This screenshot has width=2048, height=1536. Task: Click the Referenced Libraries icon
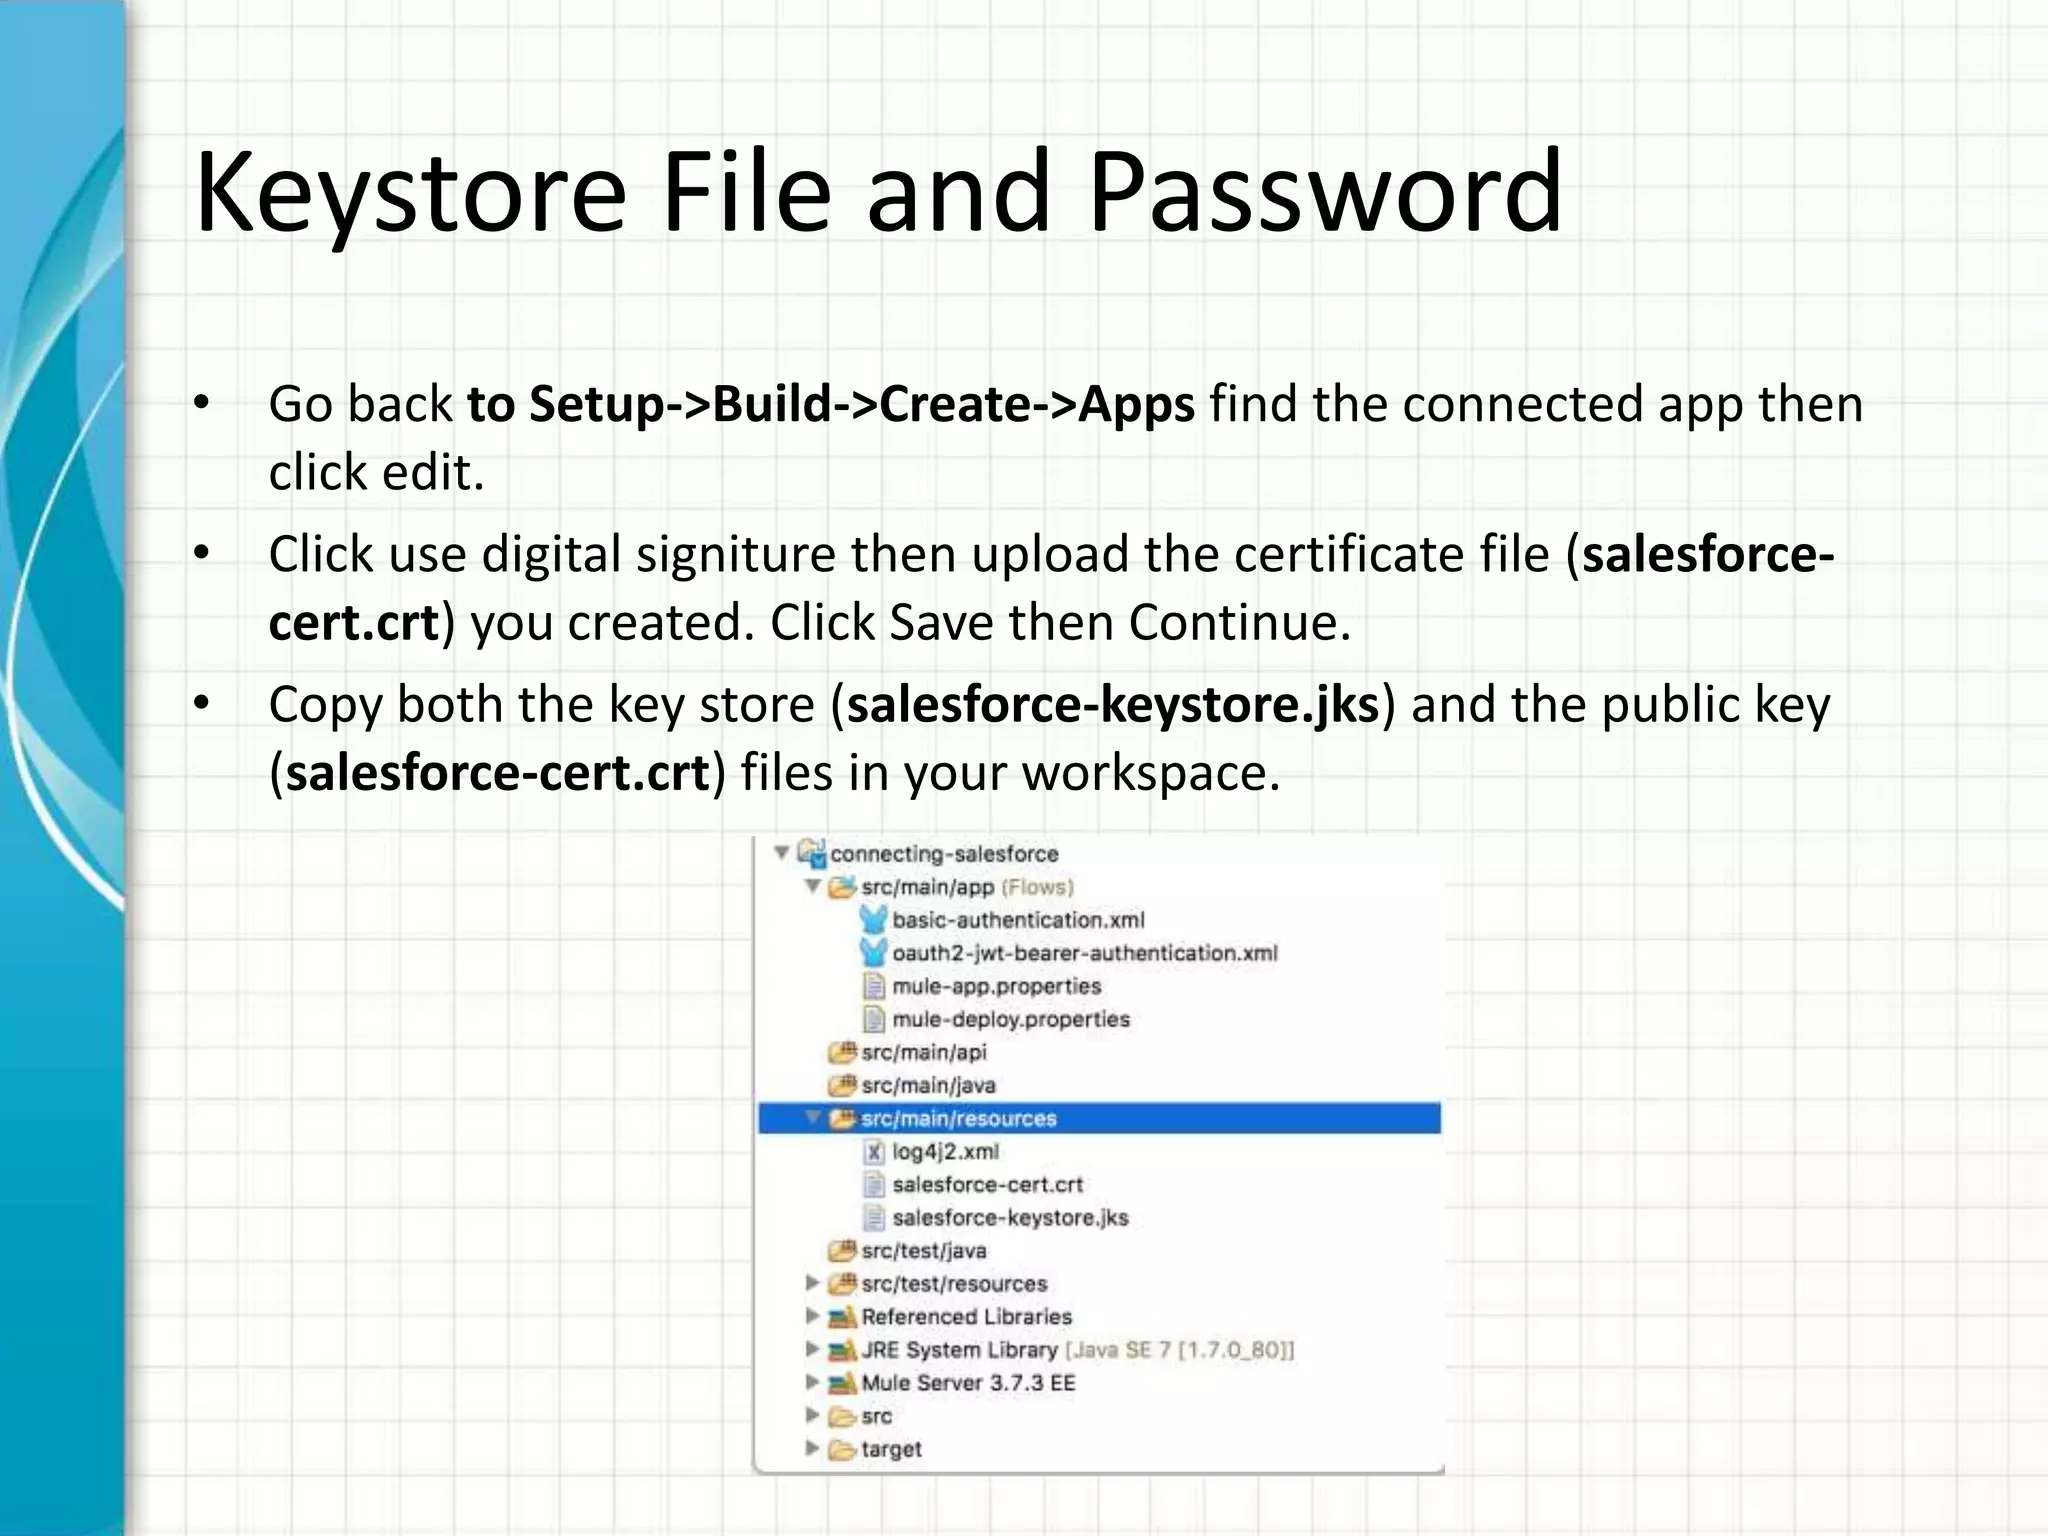[843, 1317]
